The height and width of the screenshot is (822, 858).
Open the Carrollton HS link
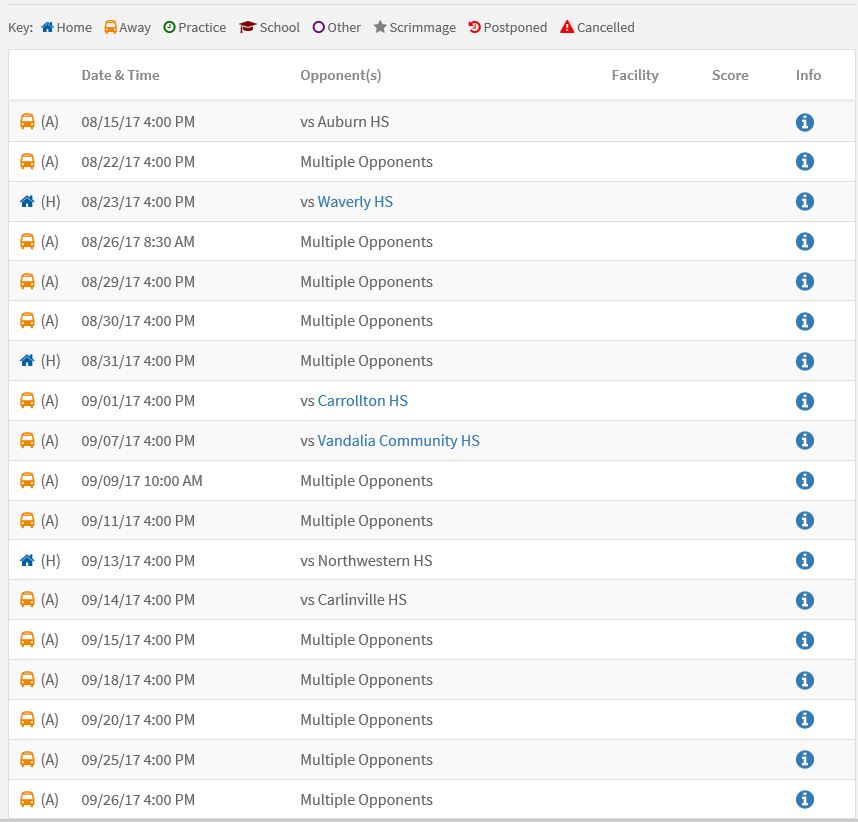point(363,401)
